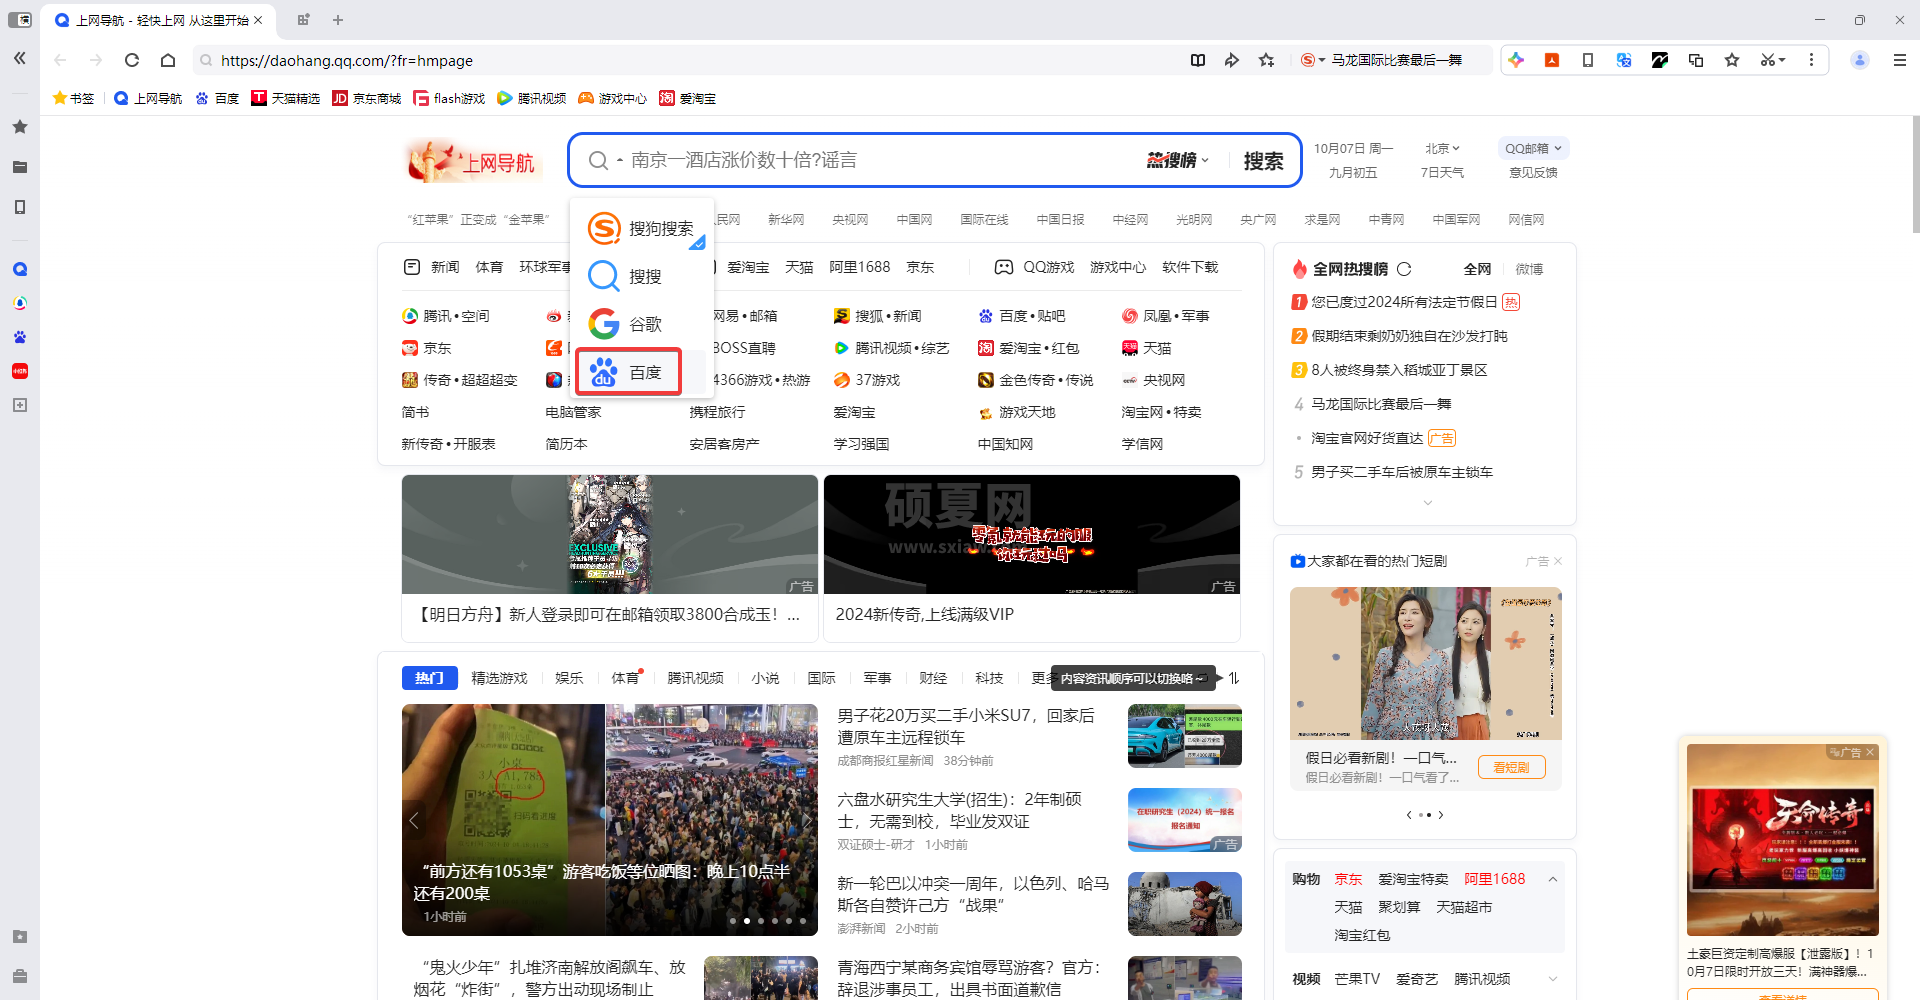
Task: Click news tab sort order icon
Action: point(1234,678)
